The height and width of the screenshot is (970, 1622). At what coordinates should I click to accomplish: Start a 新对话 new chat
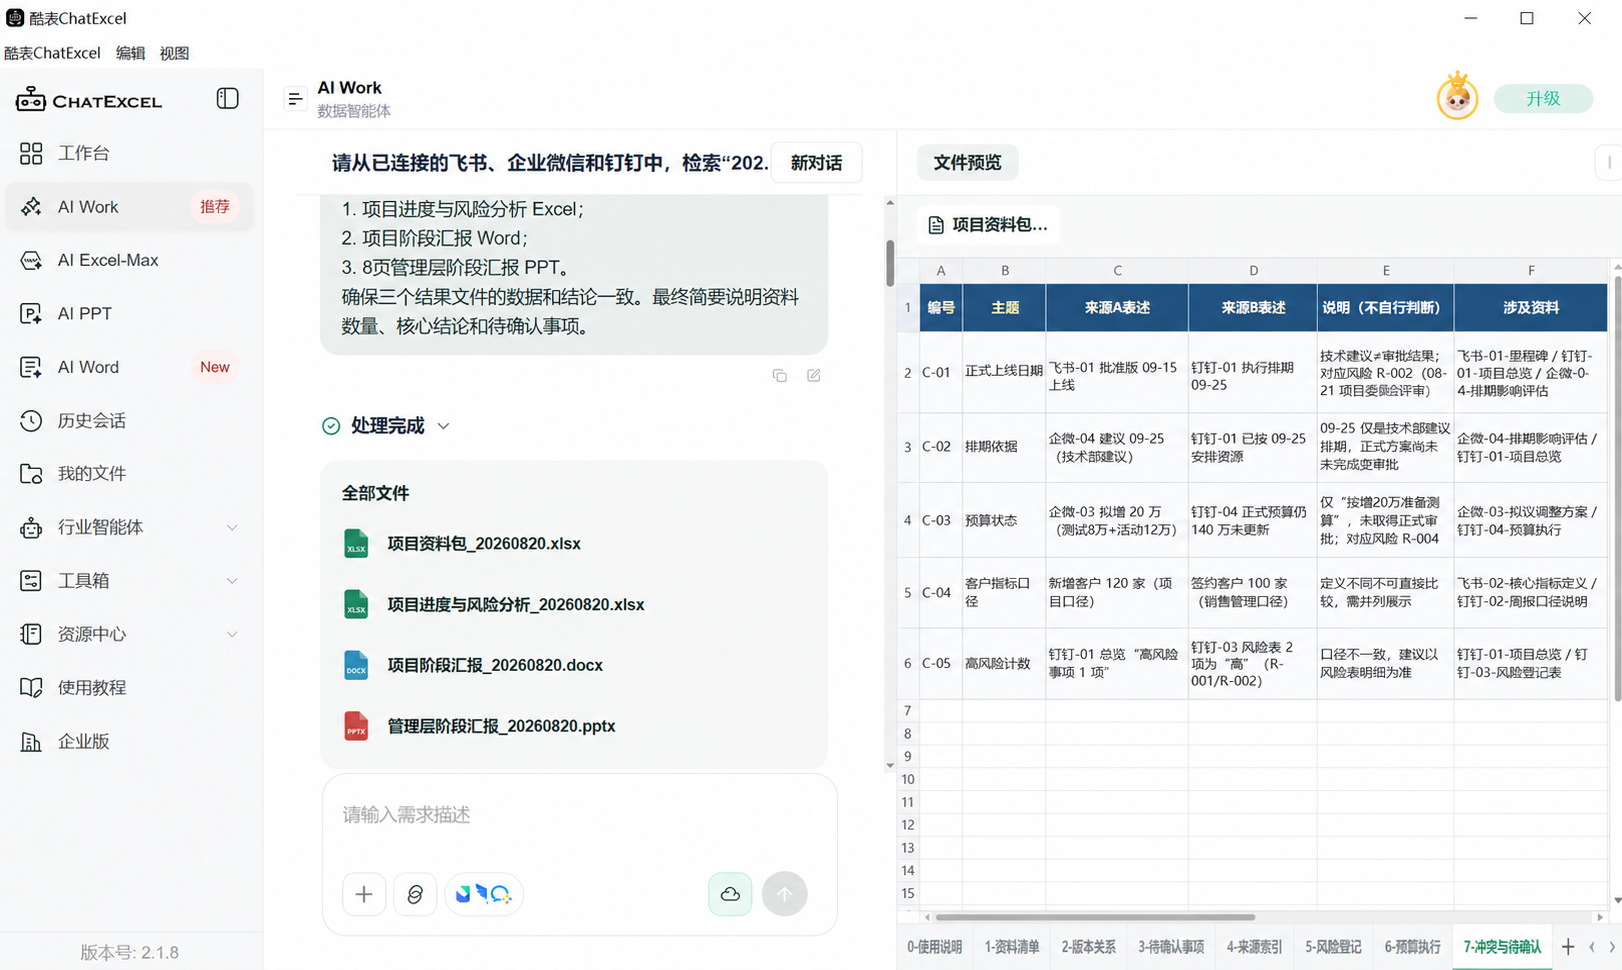[816, 163]
